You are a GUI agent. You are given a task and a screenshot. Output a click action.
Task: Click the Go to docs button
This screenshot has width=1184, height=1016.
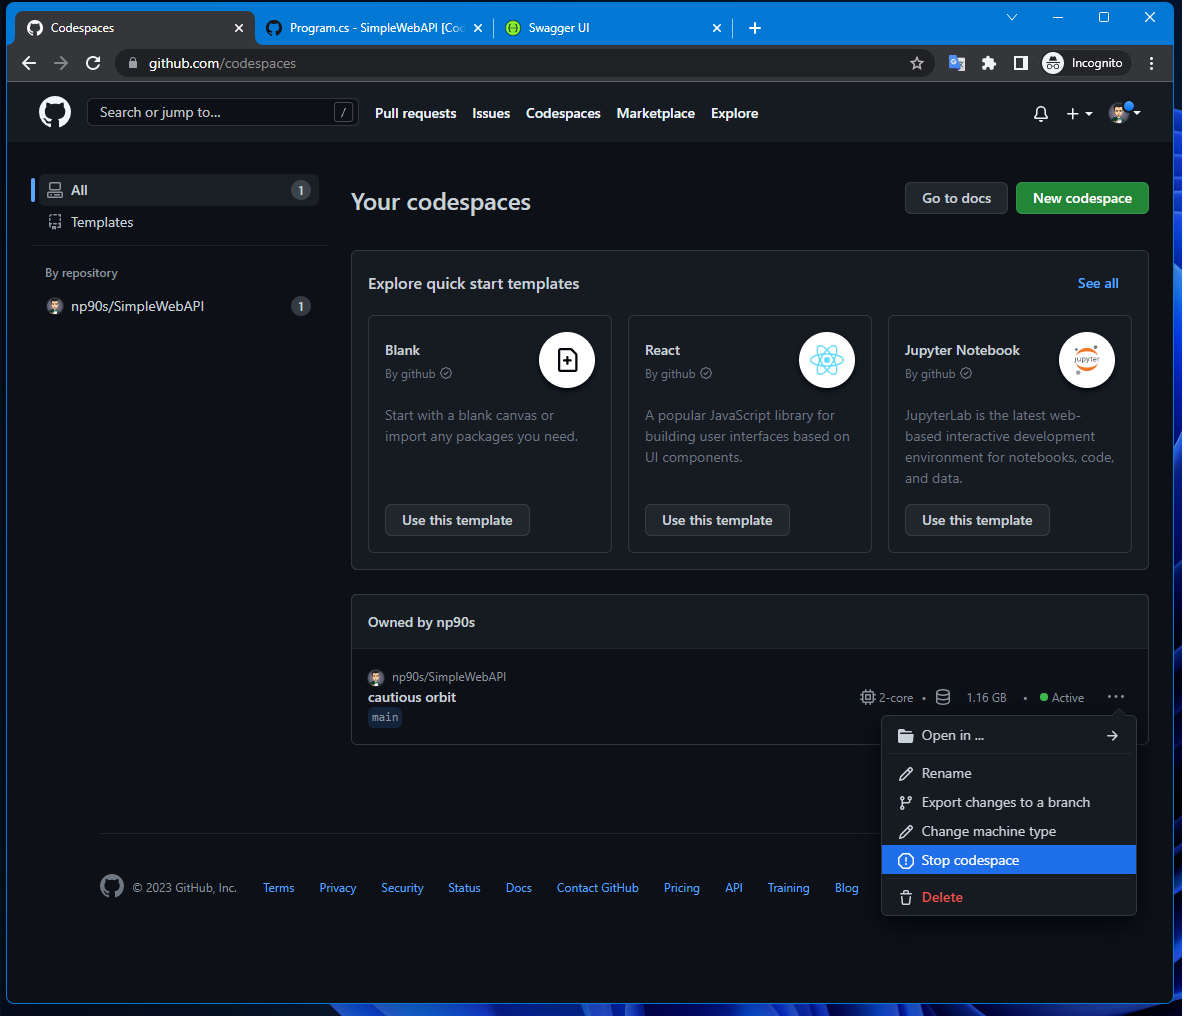pos(956,198)
